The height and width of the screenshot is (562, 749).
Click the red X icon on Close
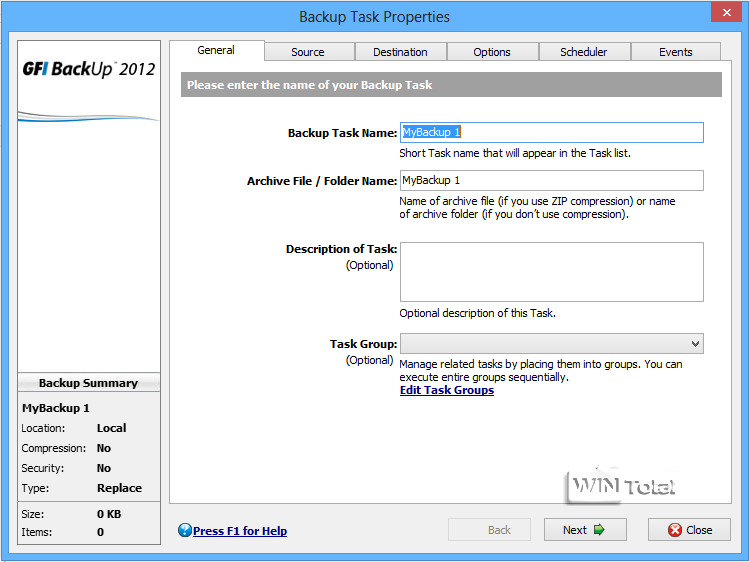[675, 530]
